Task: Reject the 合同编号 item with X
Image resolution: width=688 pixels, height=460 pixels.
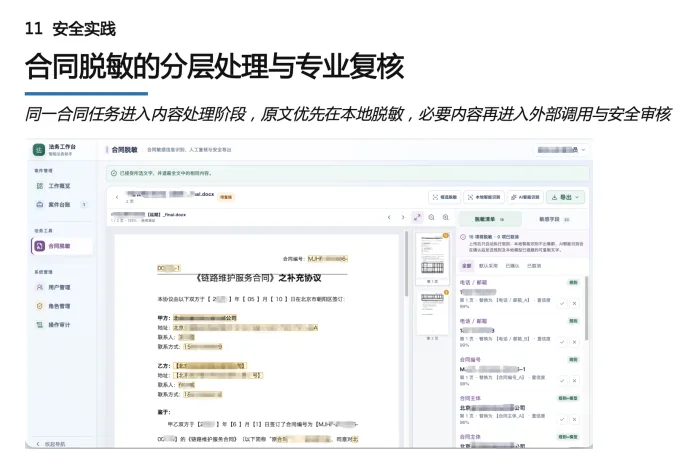Action: [574, 381]
